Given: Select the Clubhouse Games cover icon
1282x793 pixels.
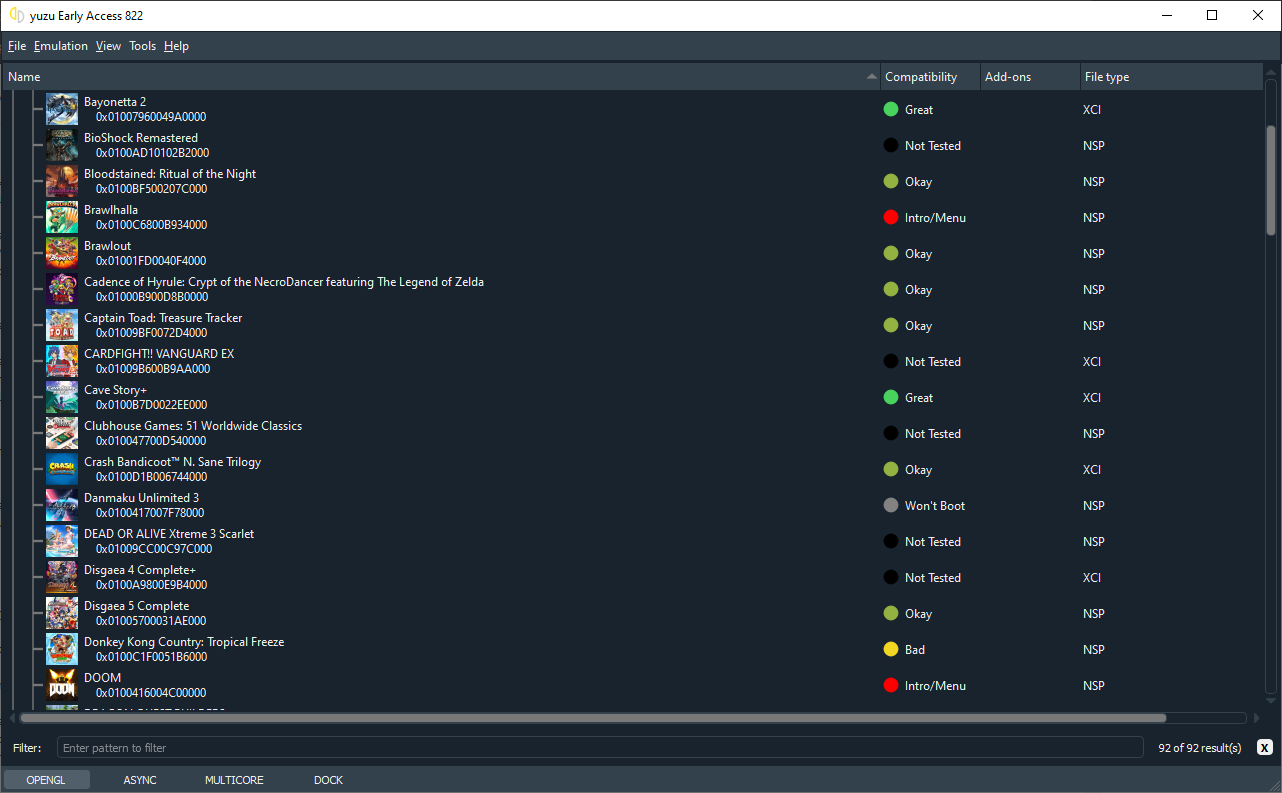Looking at the screenshot, I should click(62, 433).
